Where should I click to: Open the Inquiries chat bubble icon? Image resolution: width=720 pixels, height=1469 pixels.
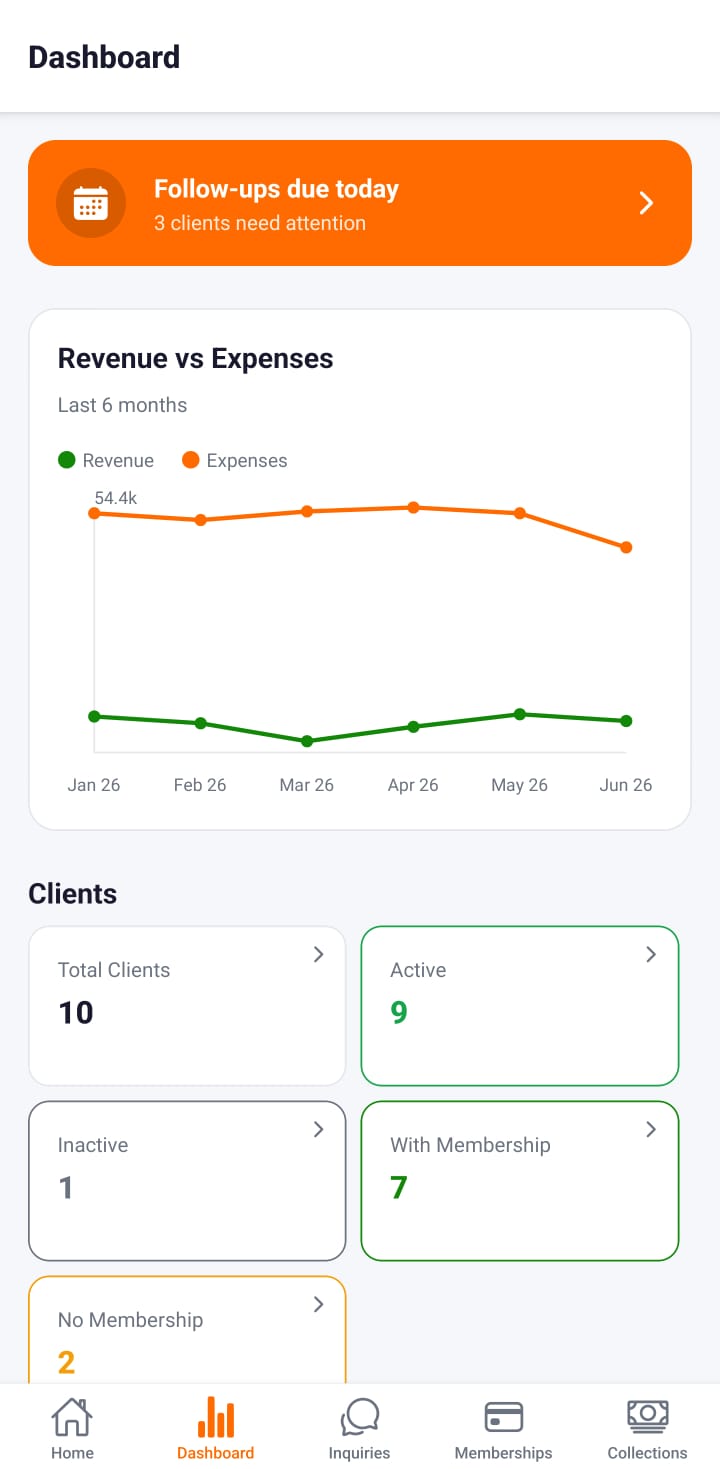(x=360, y=1417)
